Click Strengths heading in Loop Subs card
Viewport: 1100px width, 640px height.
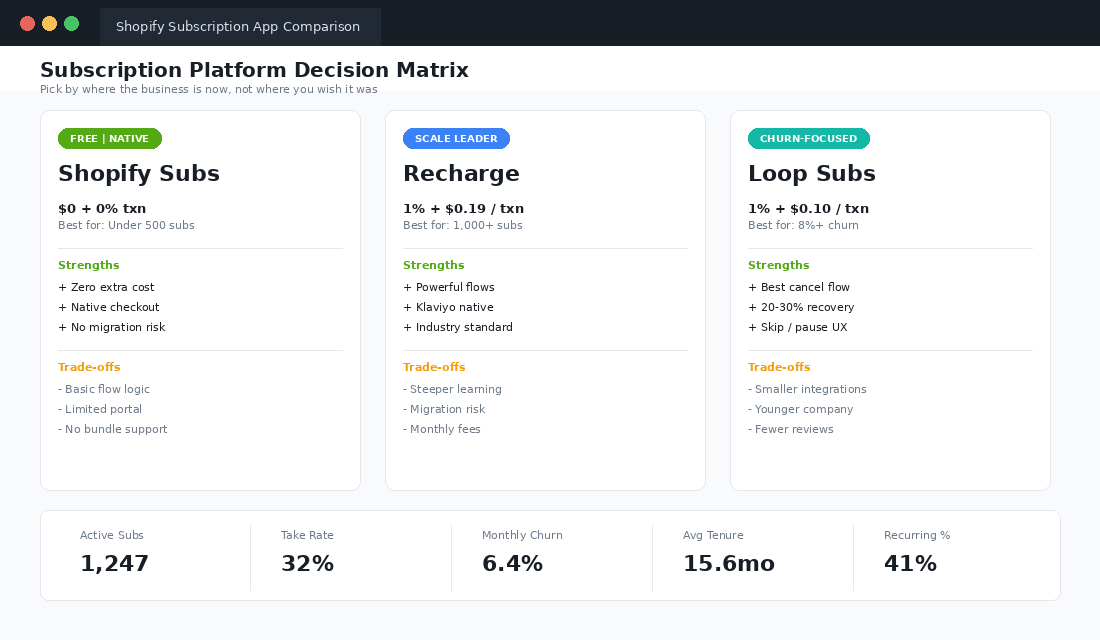[x=779, y=265]
